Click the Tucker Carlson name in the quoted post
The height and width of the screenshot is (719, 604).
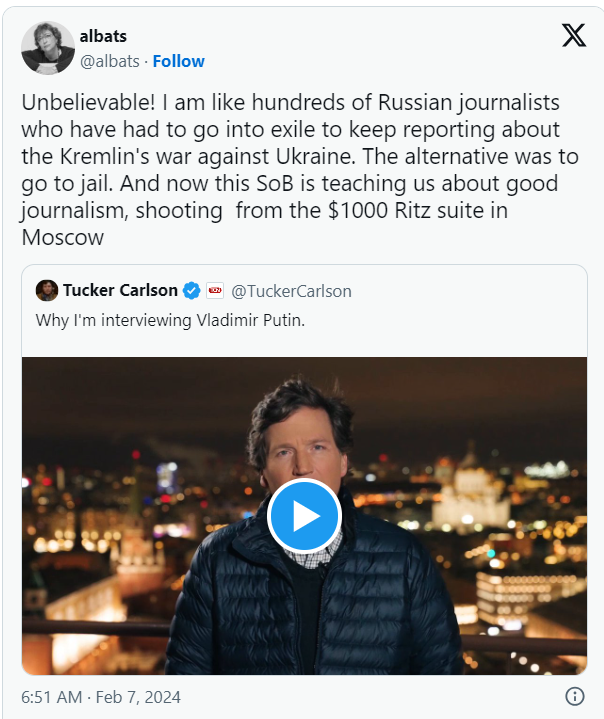pyautogui.click(x=120, y=291)
